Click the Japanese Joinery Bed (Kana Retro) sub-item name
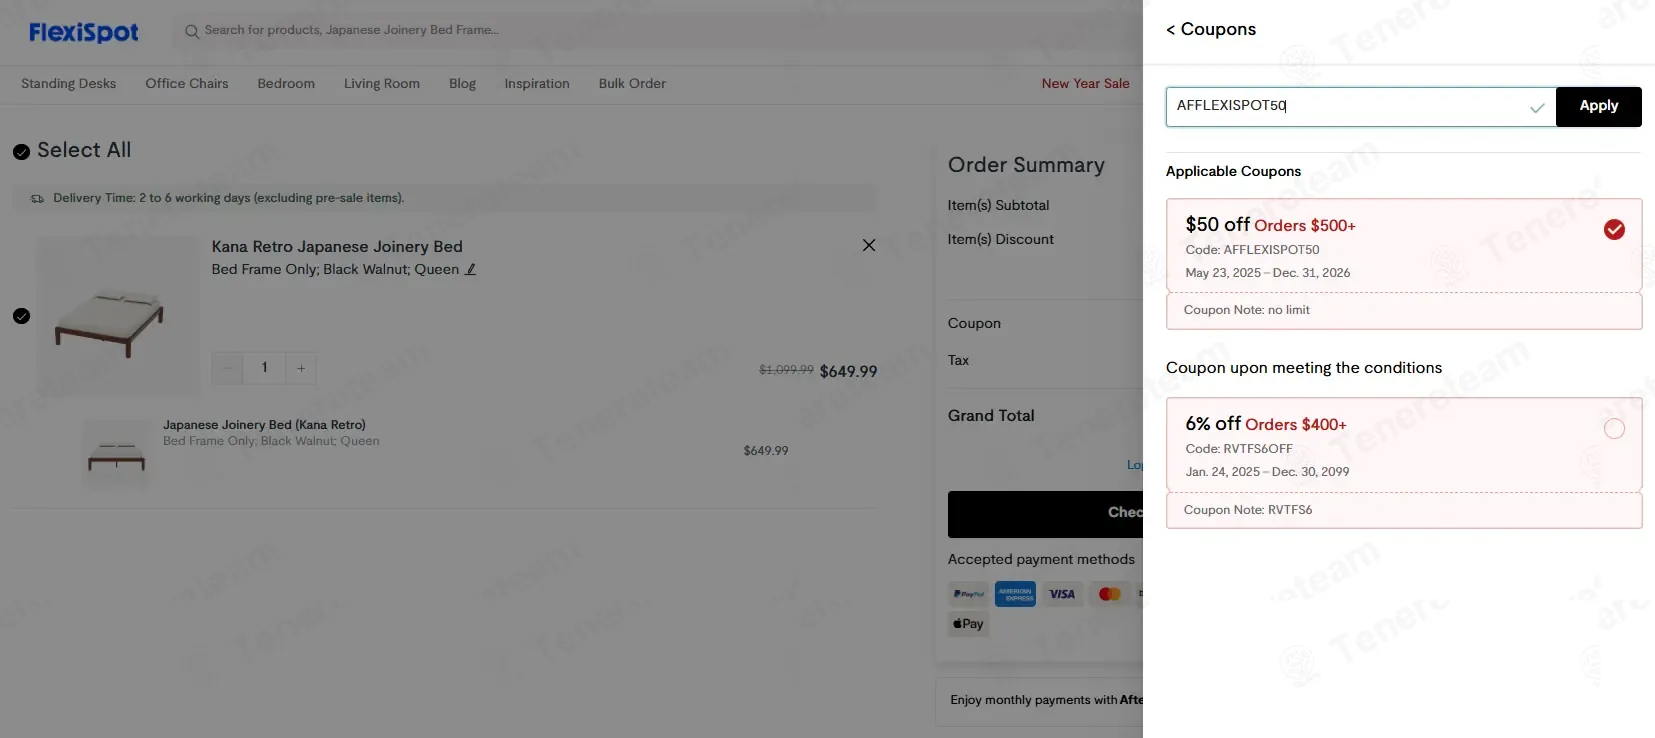Screen dimensions: 1655x738 tap(264, 425)
